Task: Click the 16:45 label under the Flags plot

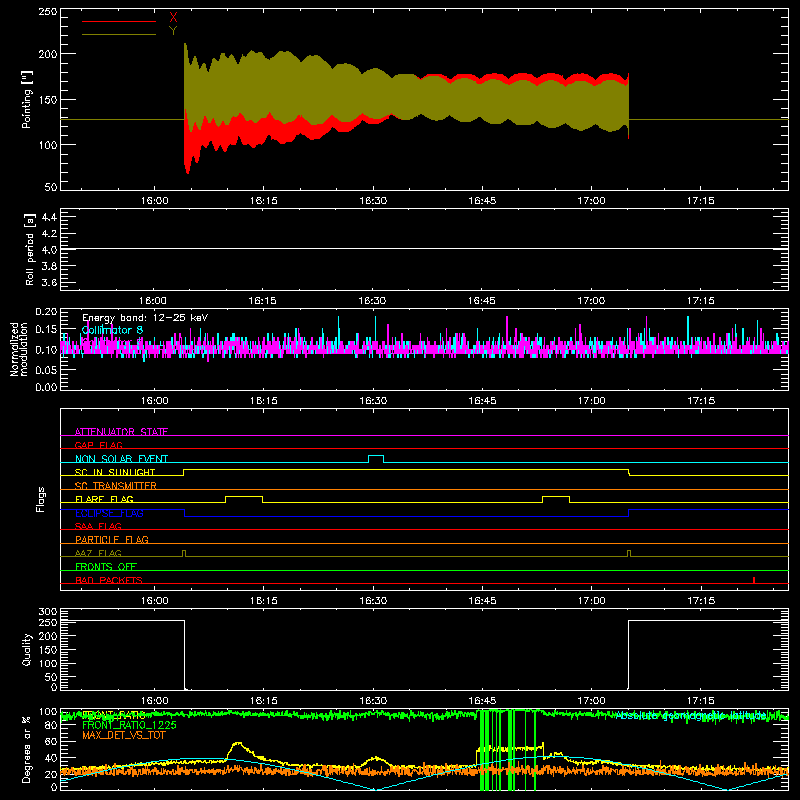Action: coord(482,601)
